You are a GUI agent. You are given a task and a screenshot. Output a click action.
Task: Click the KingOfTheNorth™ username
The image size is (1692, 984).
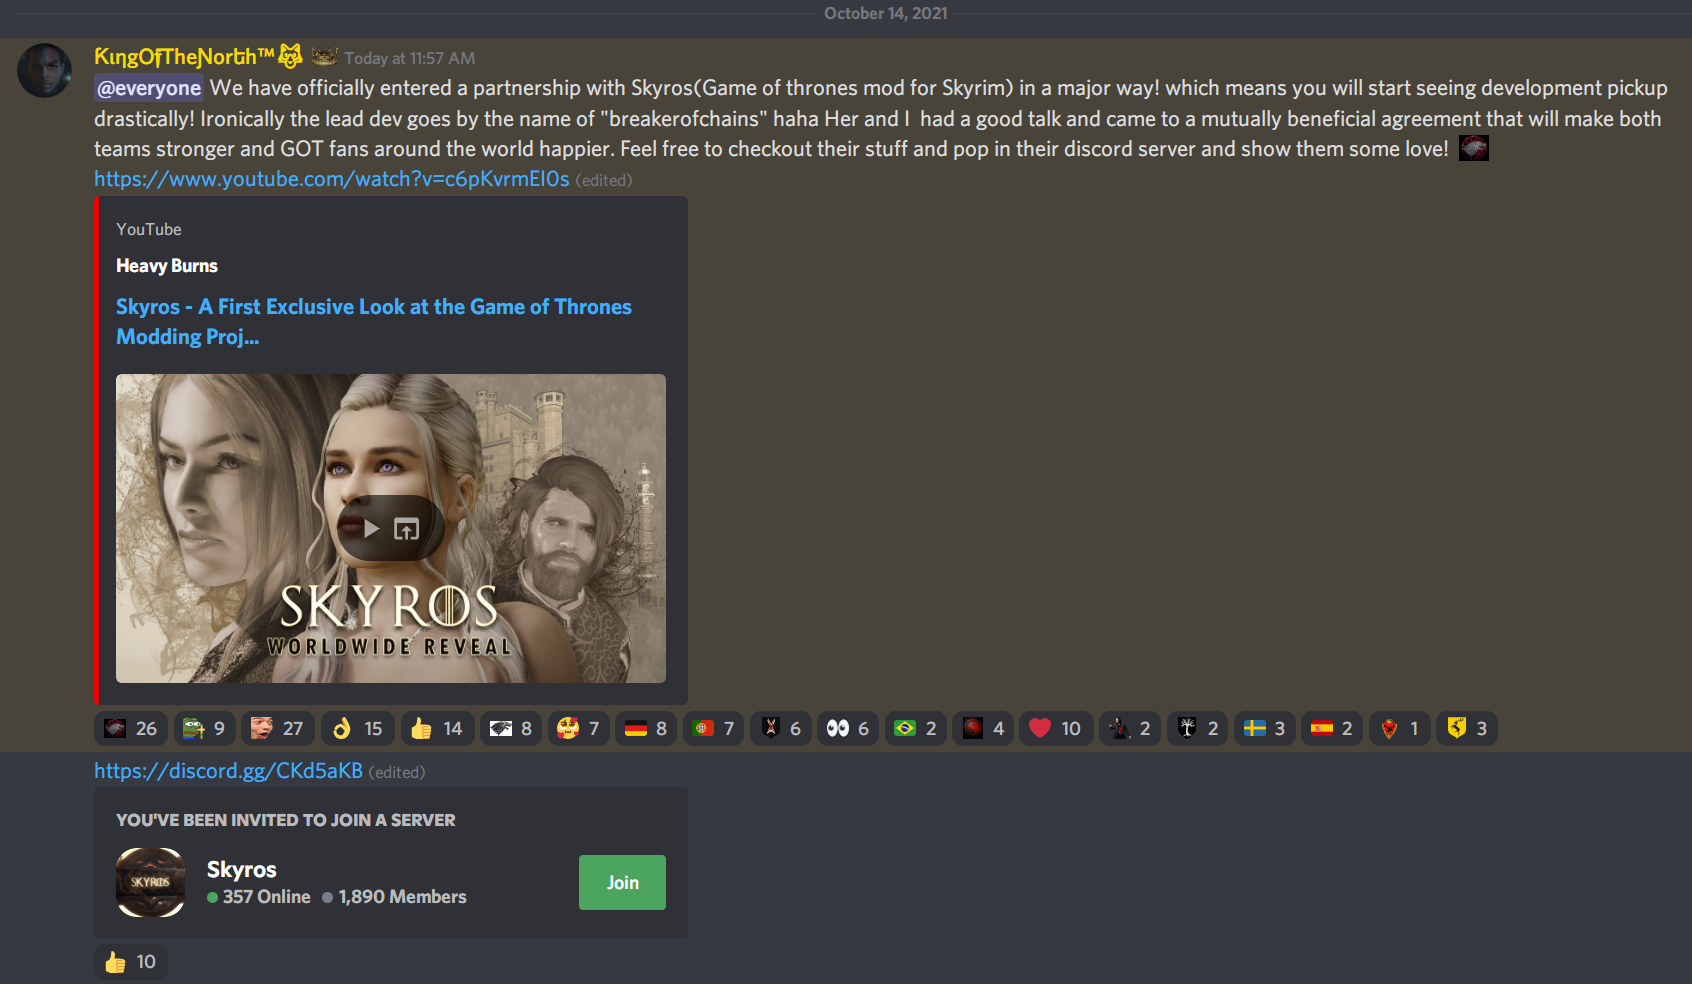[184, 57]
